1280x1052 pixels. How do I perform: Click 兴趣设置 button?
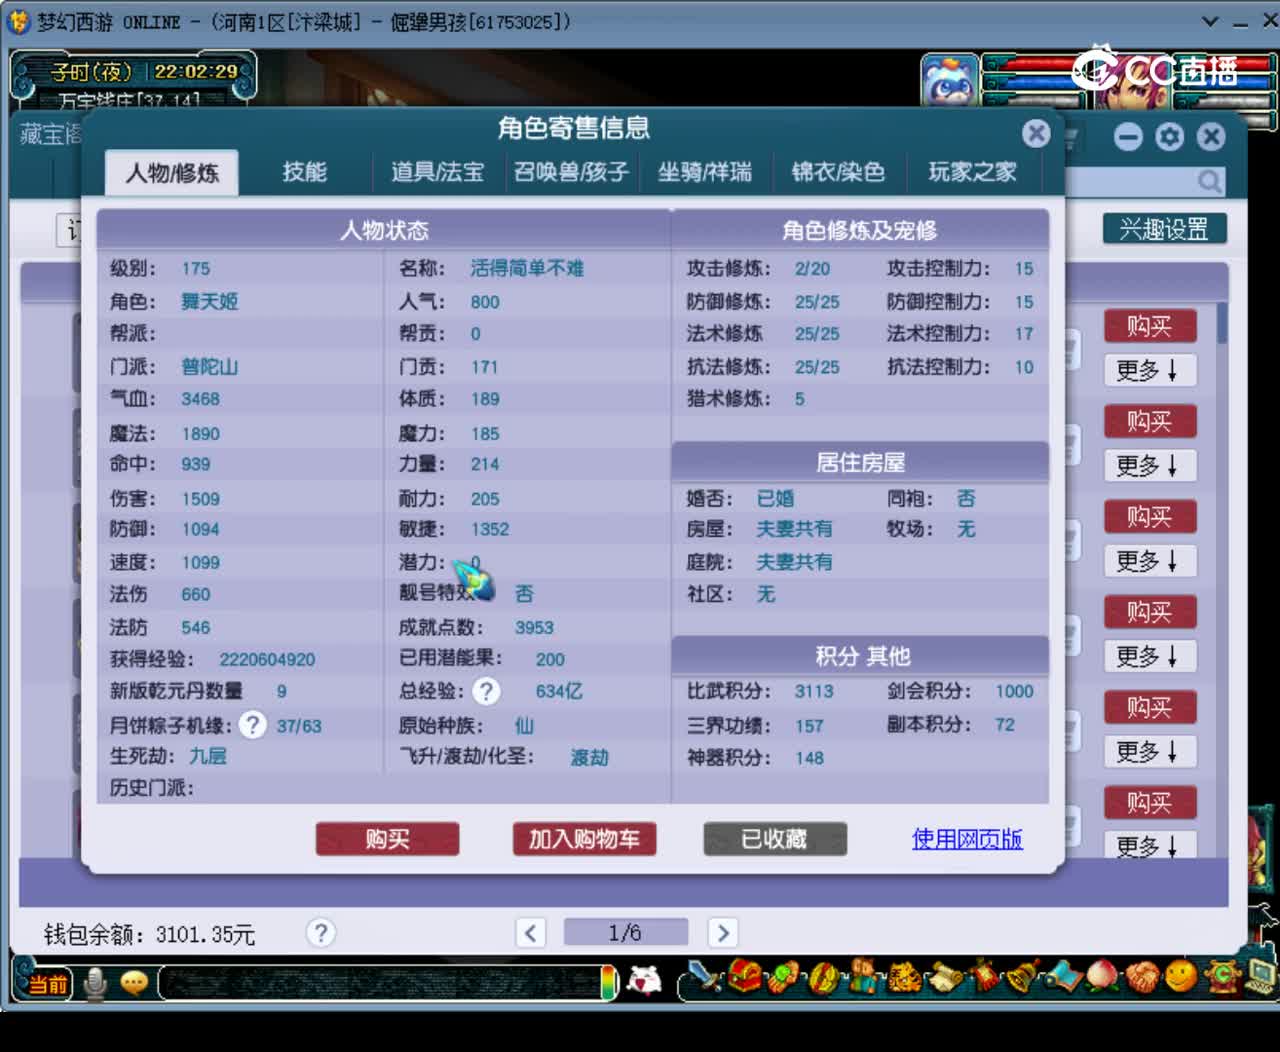click(1164, 229)
